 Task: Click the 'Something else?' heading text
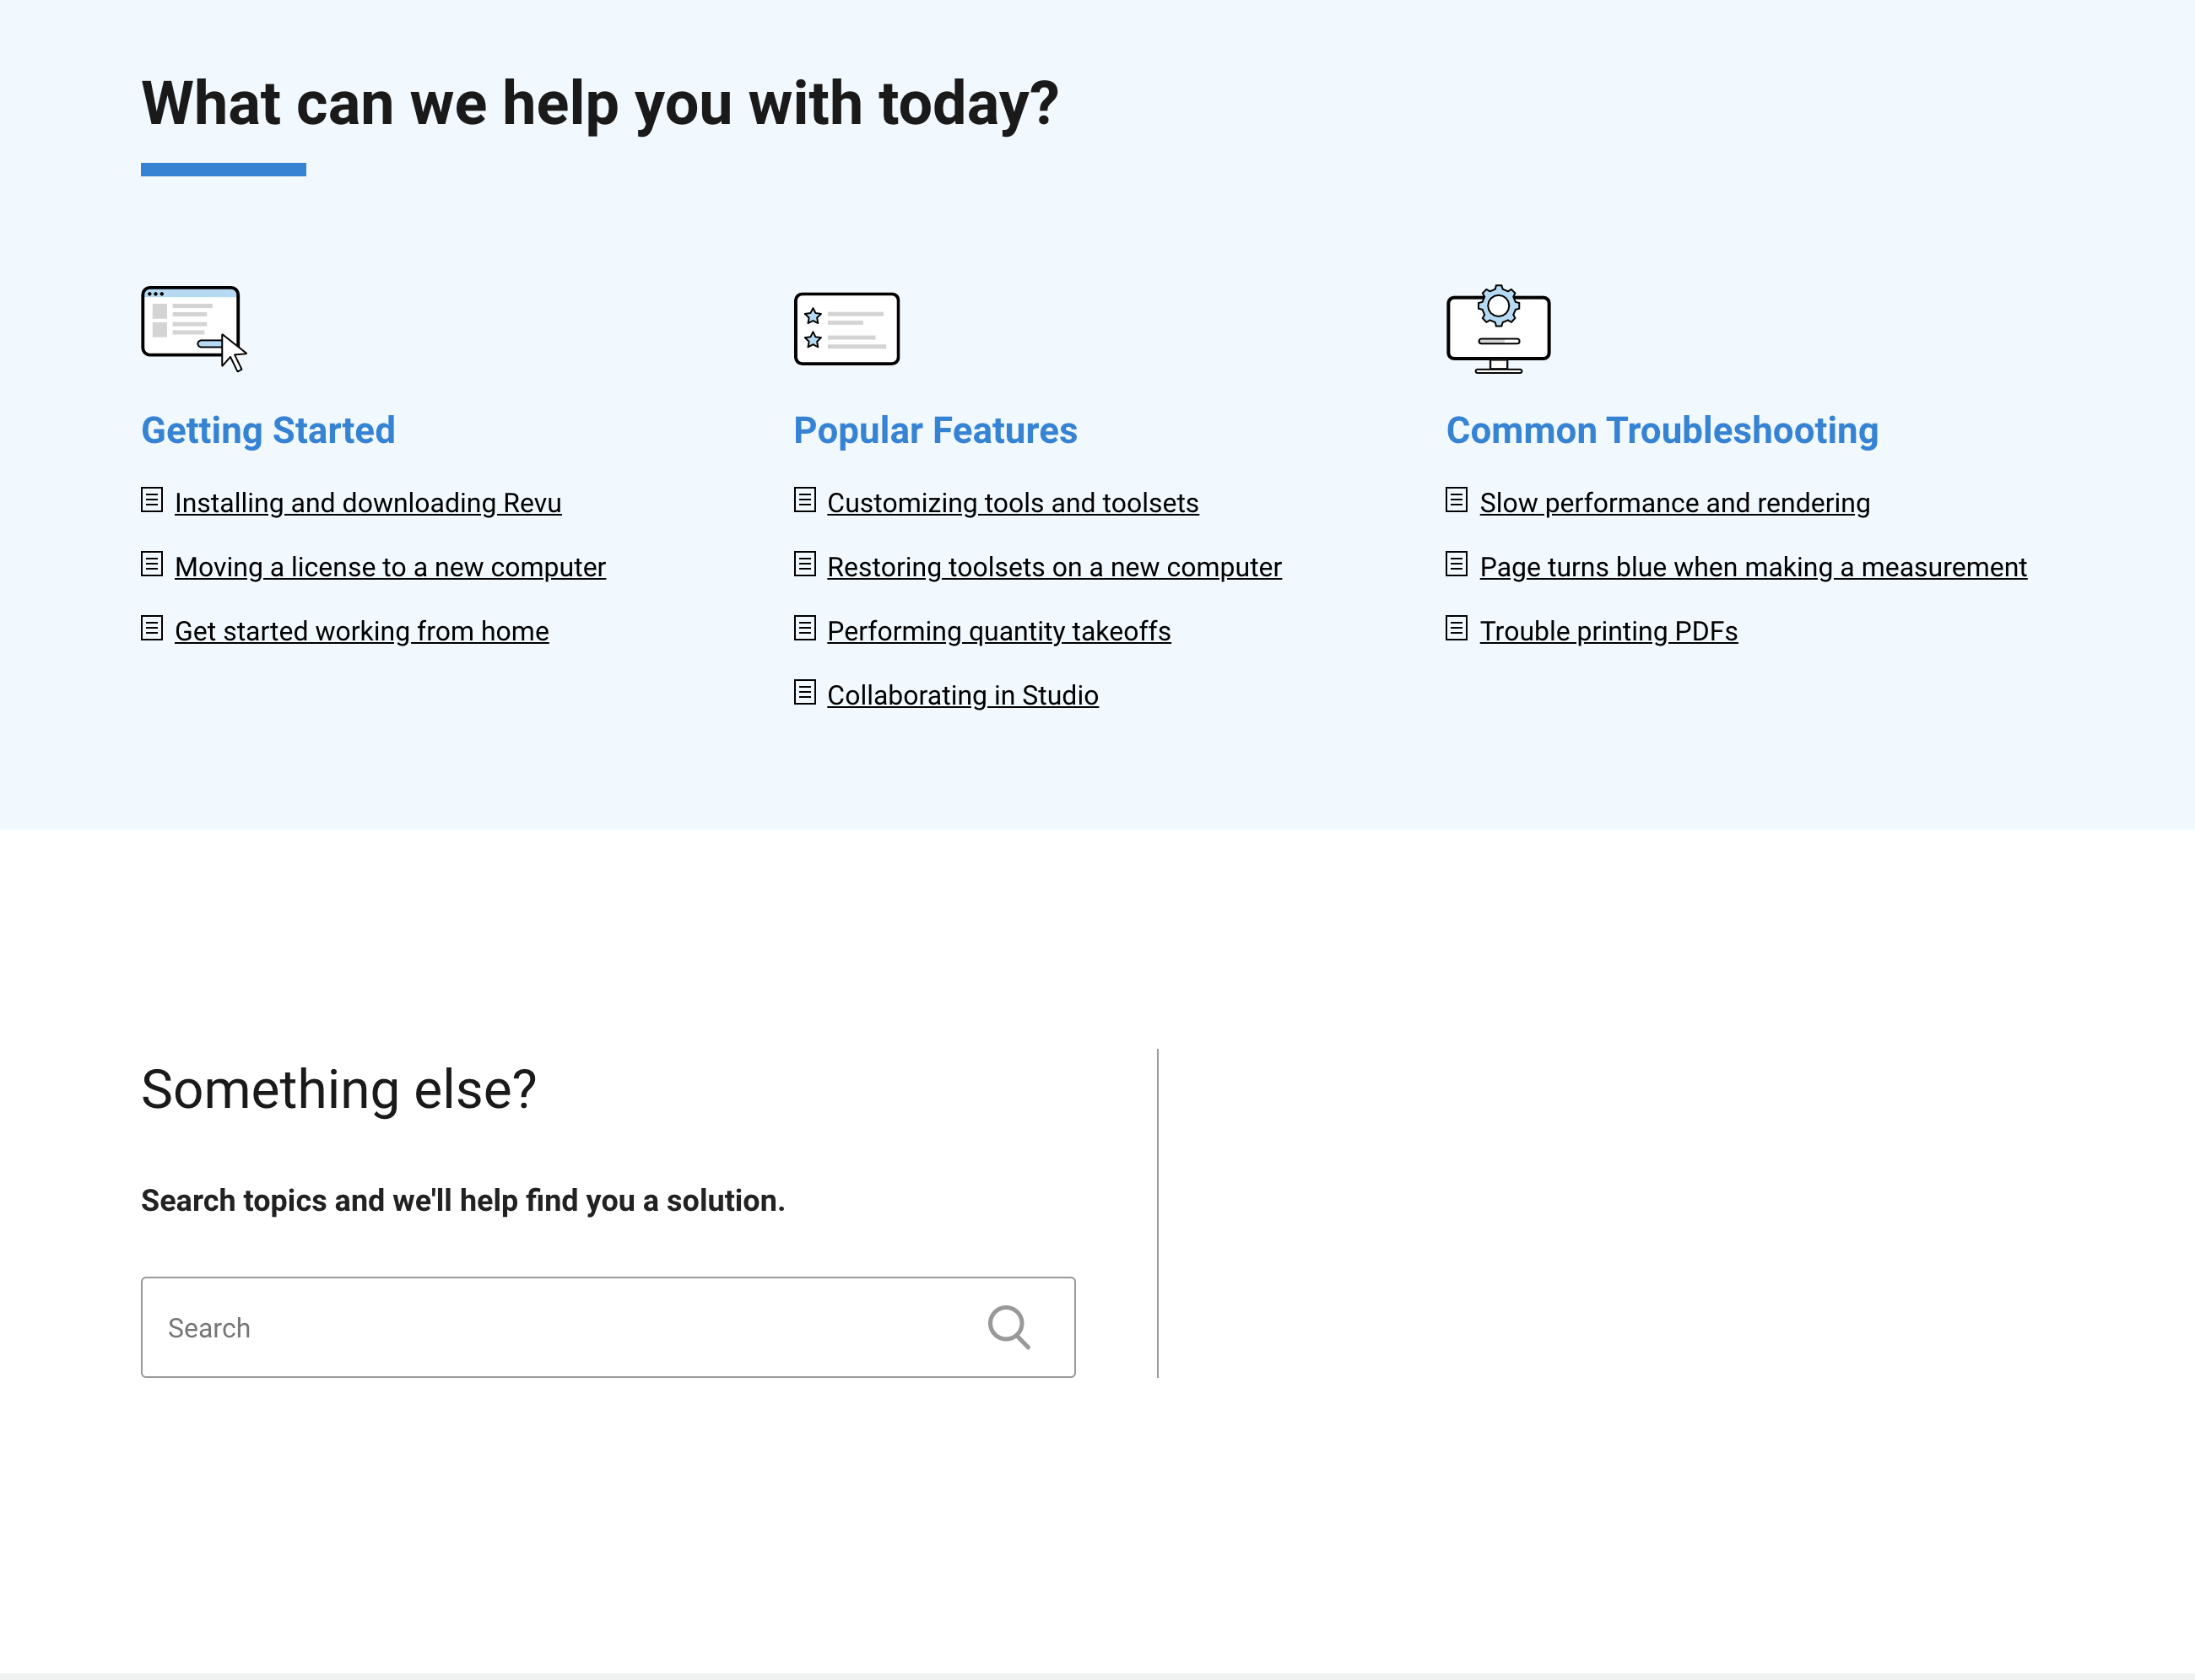(338, 1090)
